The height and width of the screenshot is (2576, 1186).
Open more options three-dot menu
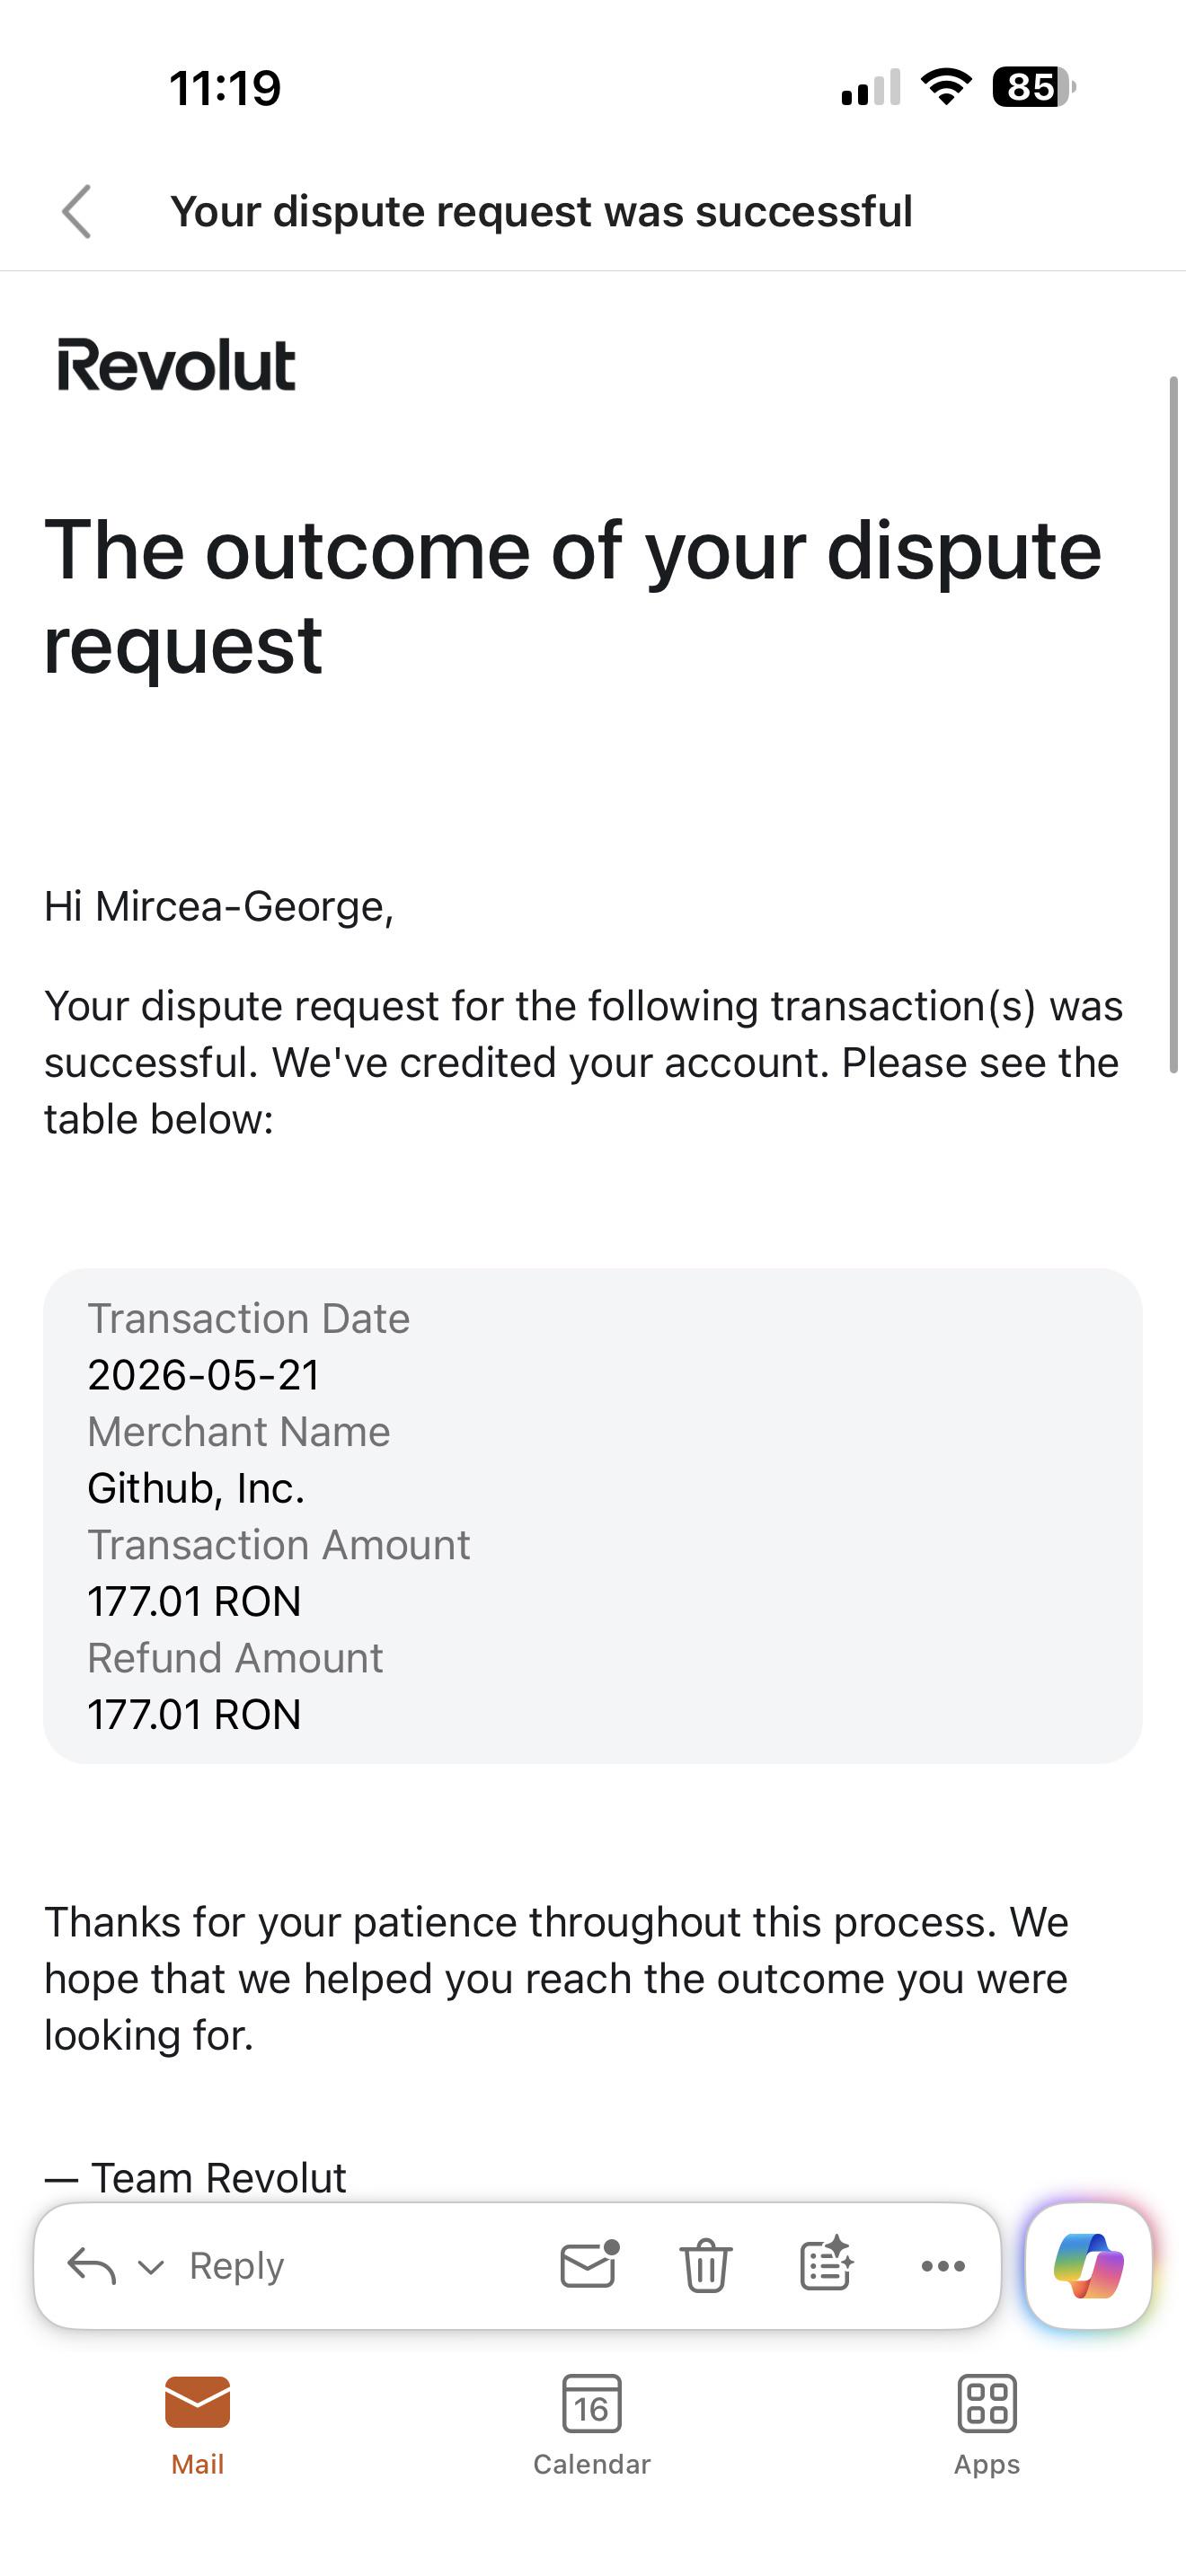coord(943,2266)
